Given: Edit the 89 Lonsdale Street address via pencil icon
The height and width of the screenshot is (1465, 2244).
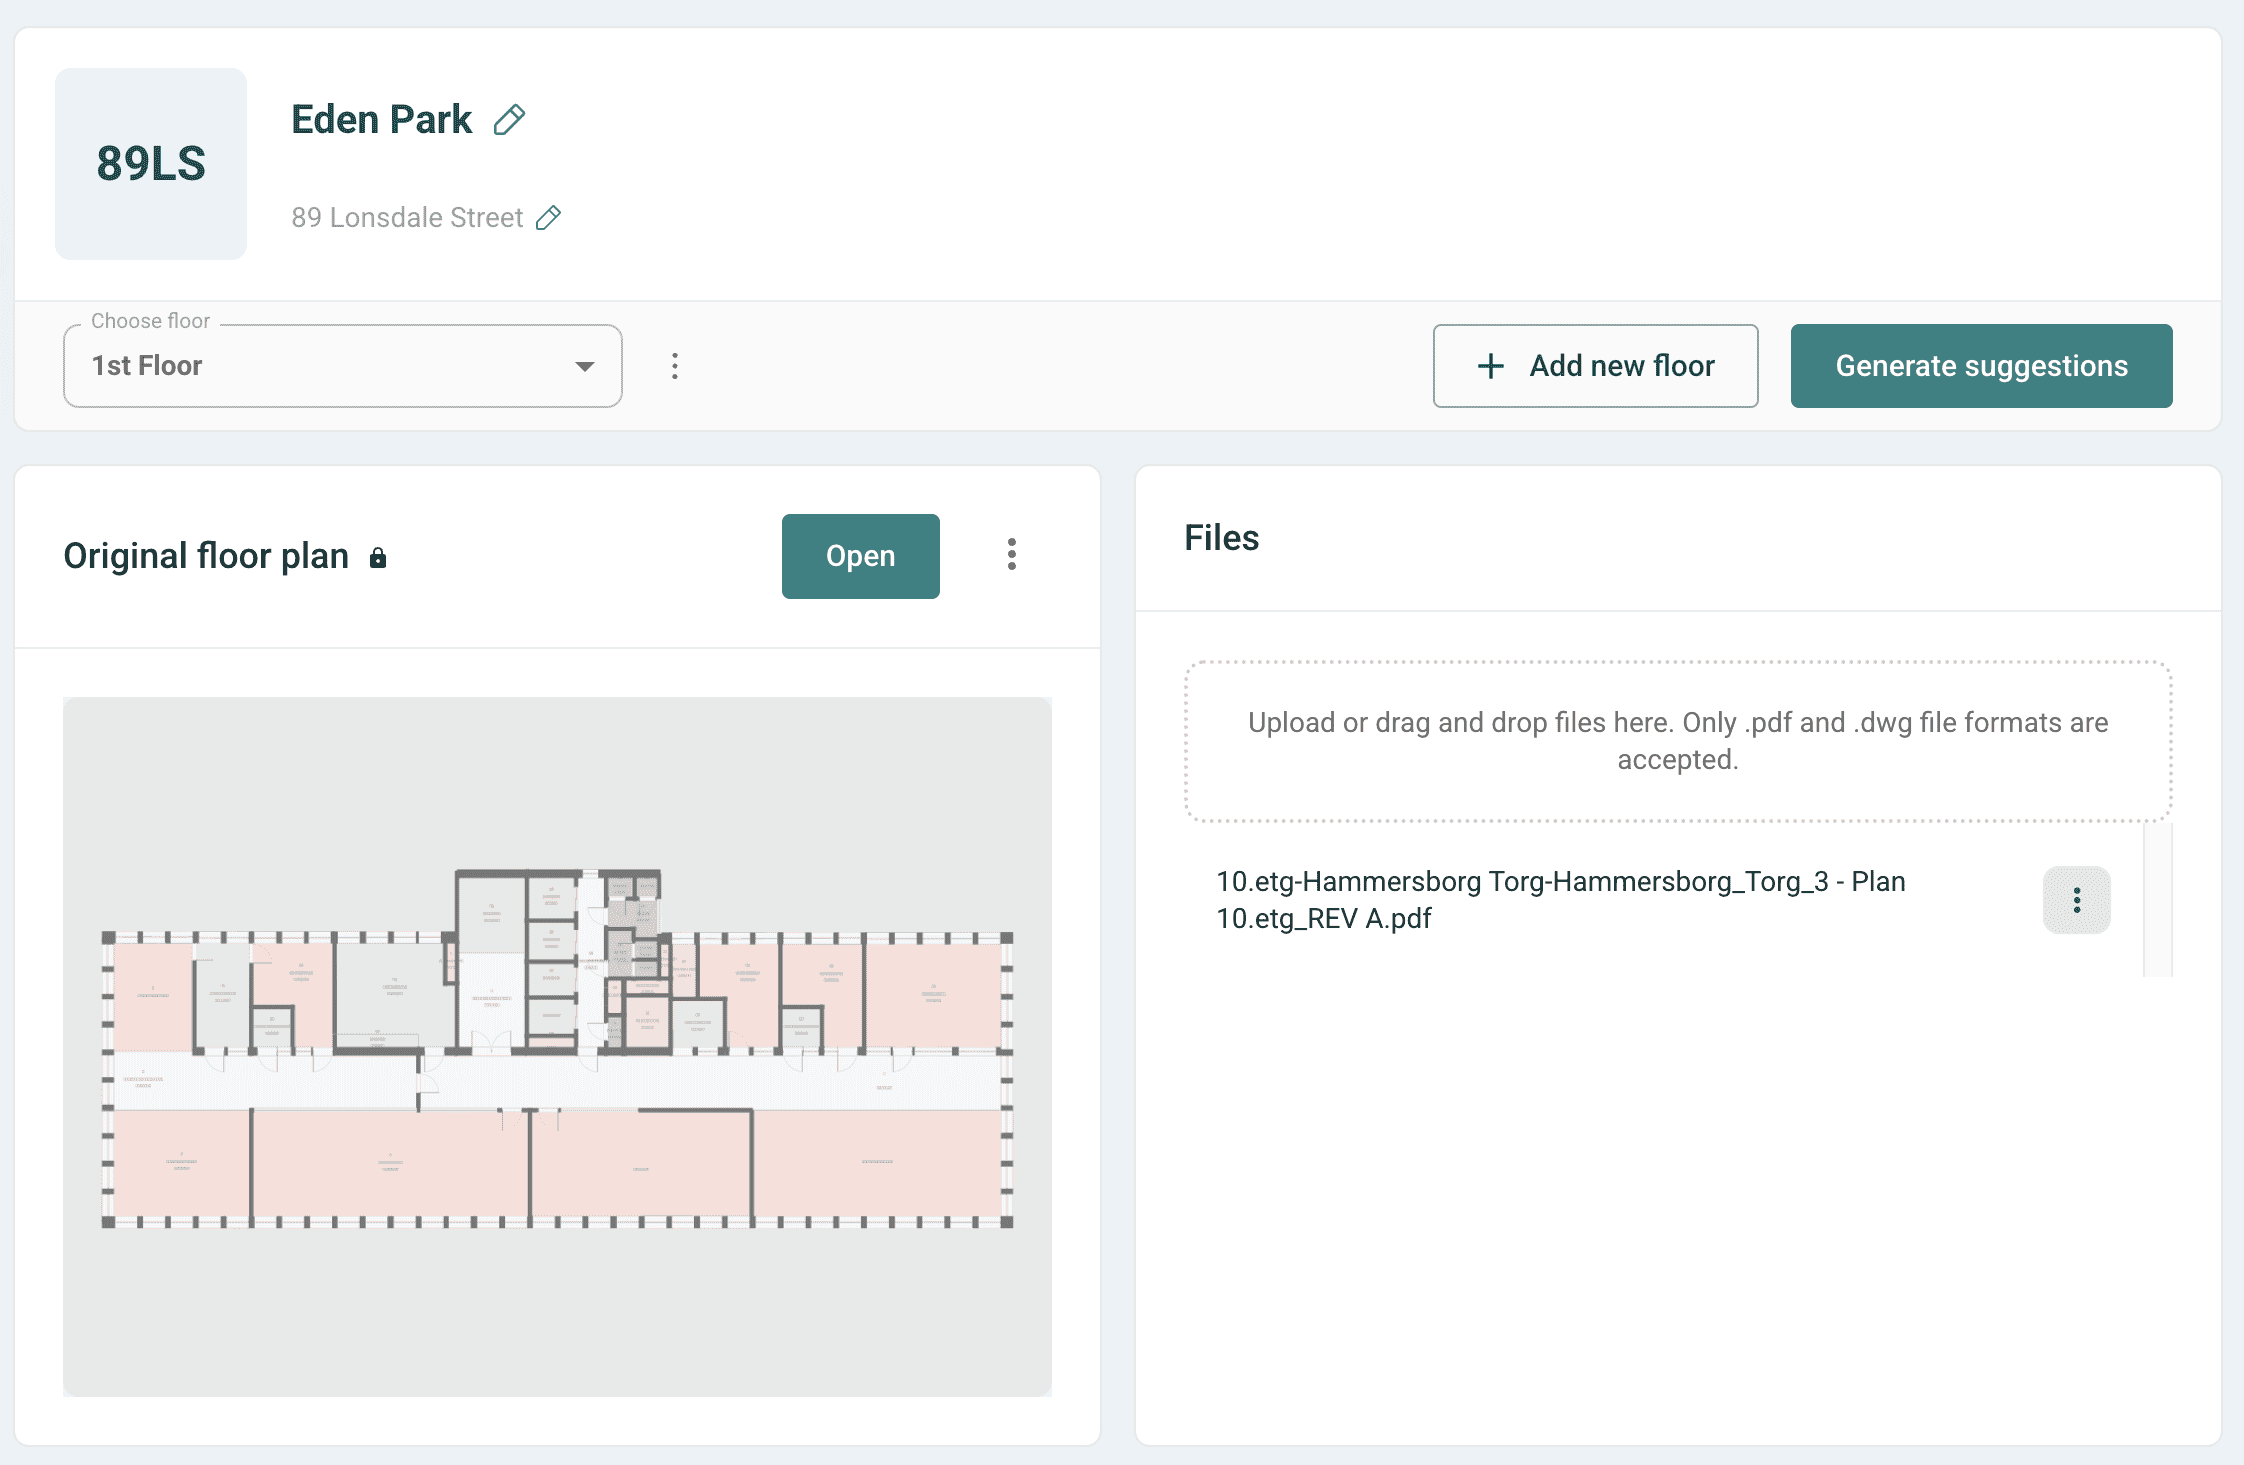Looking at the screenshot, I should 548,218.
